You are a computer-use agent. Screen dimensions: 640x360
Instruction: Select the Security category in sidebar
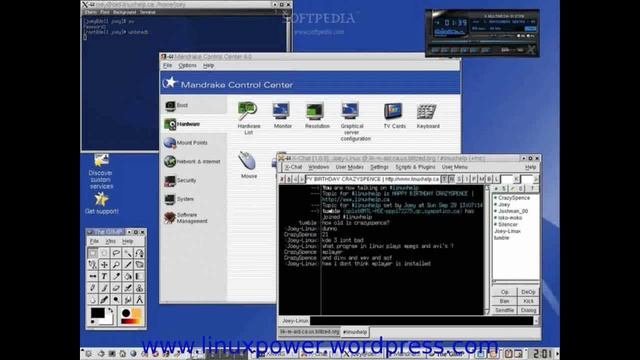click(x=193, y=180)
